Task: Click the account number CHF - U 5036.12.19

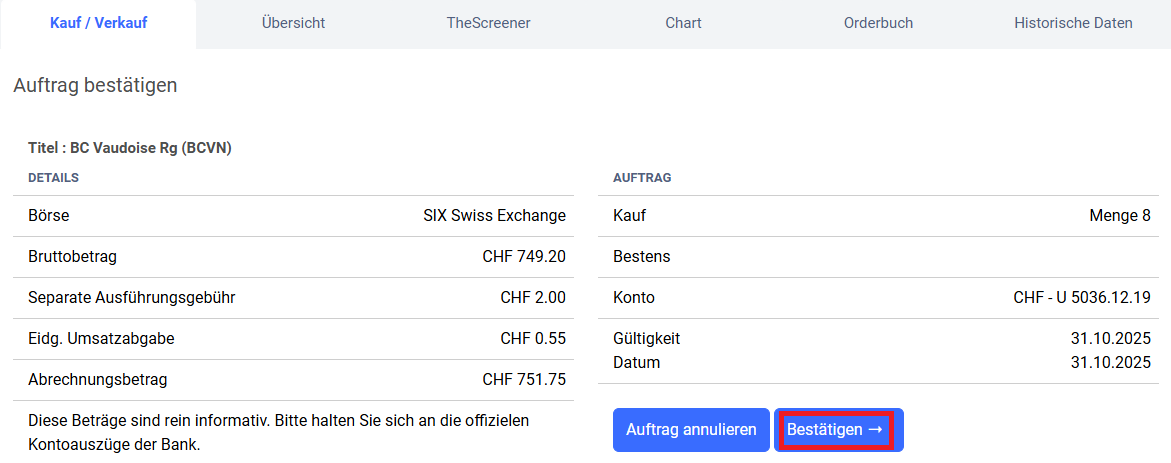Action: 1081,298
